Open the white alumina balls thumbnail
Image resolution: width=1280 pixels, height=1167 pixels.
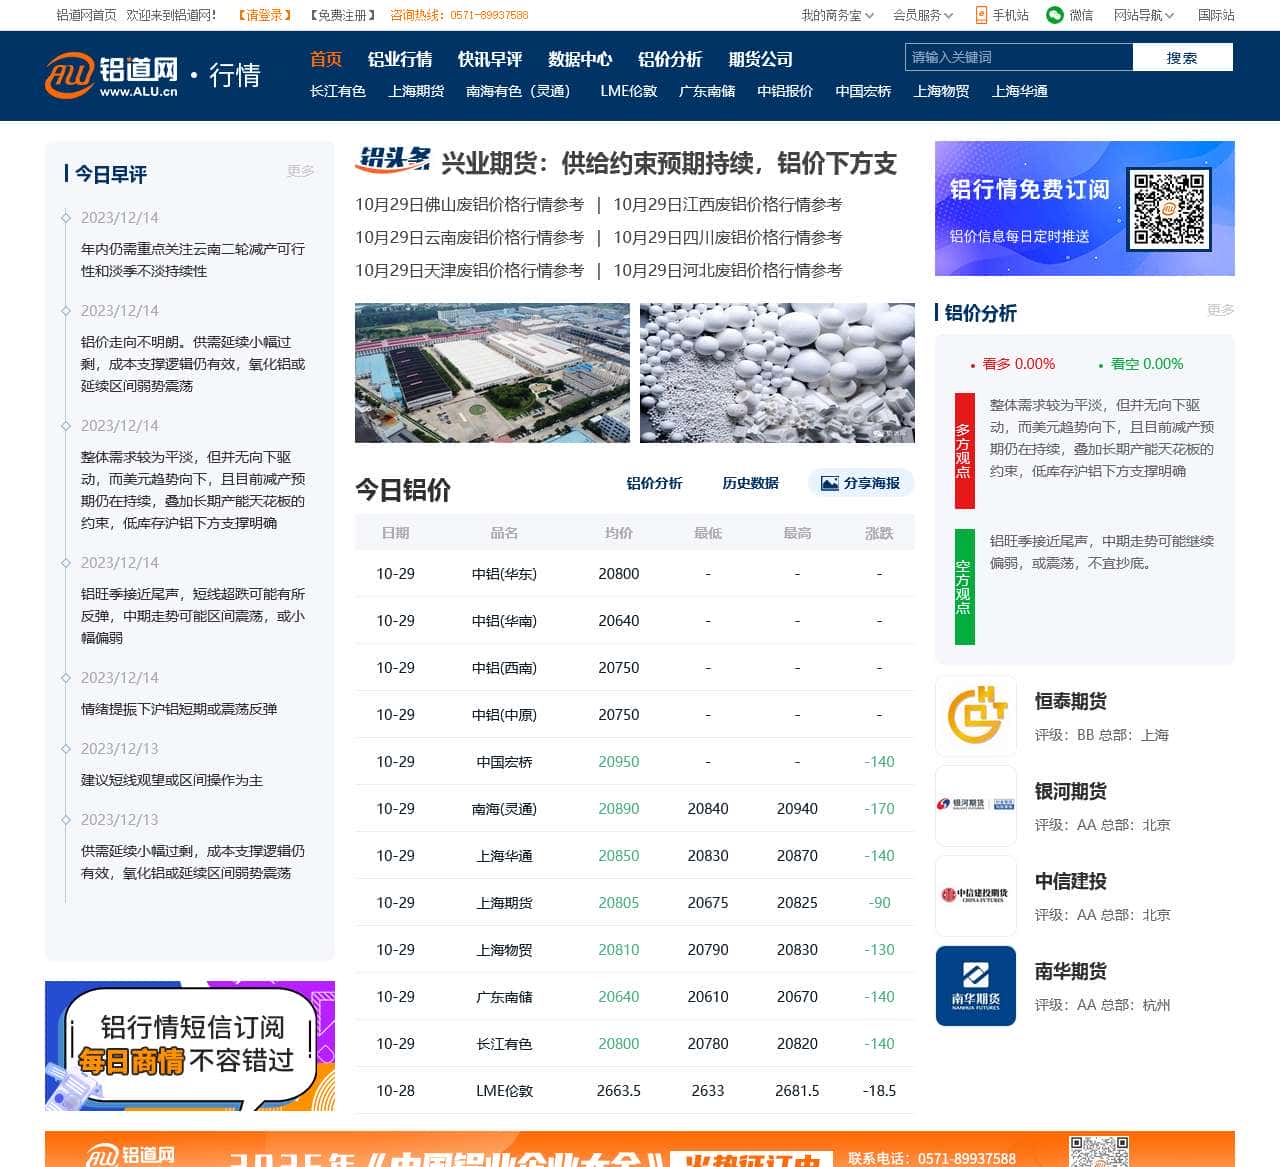point(777,373)
